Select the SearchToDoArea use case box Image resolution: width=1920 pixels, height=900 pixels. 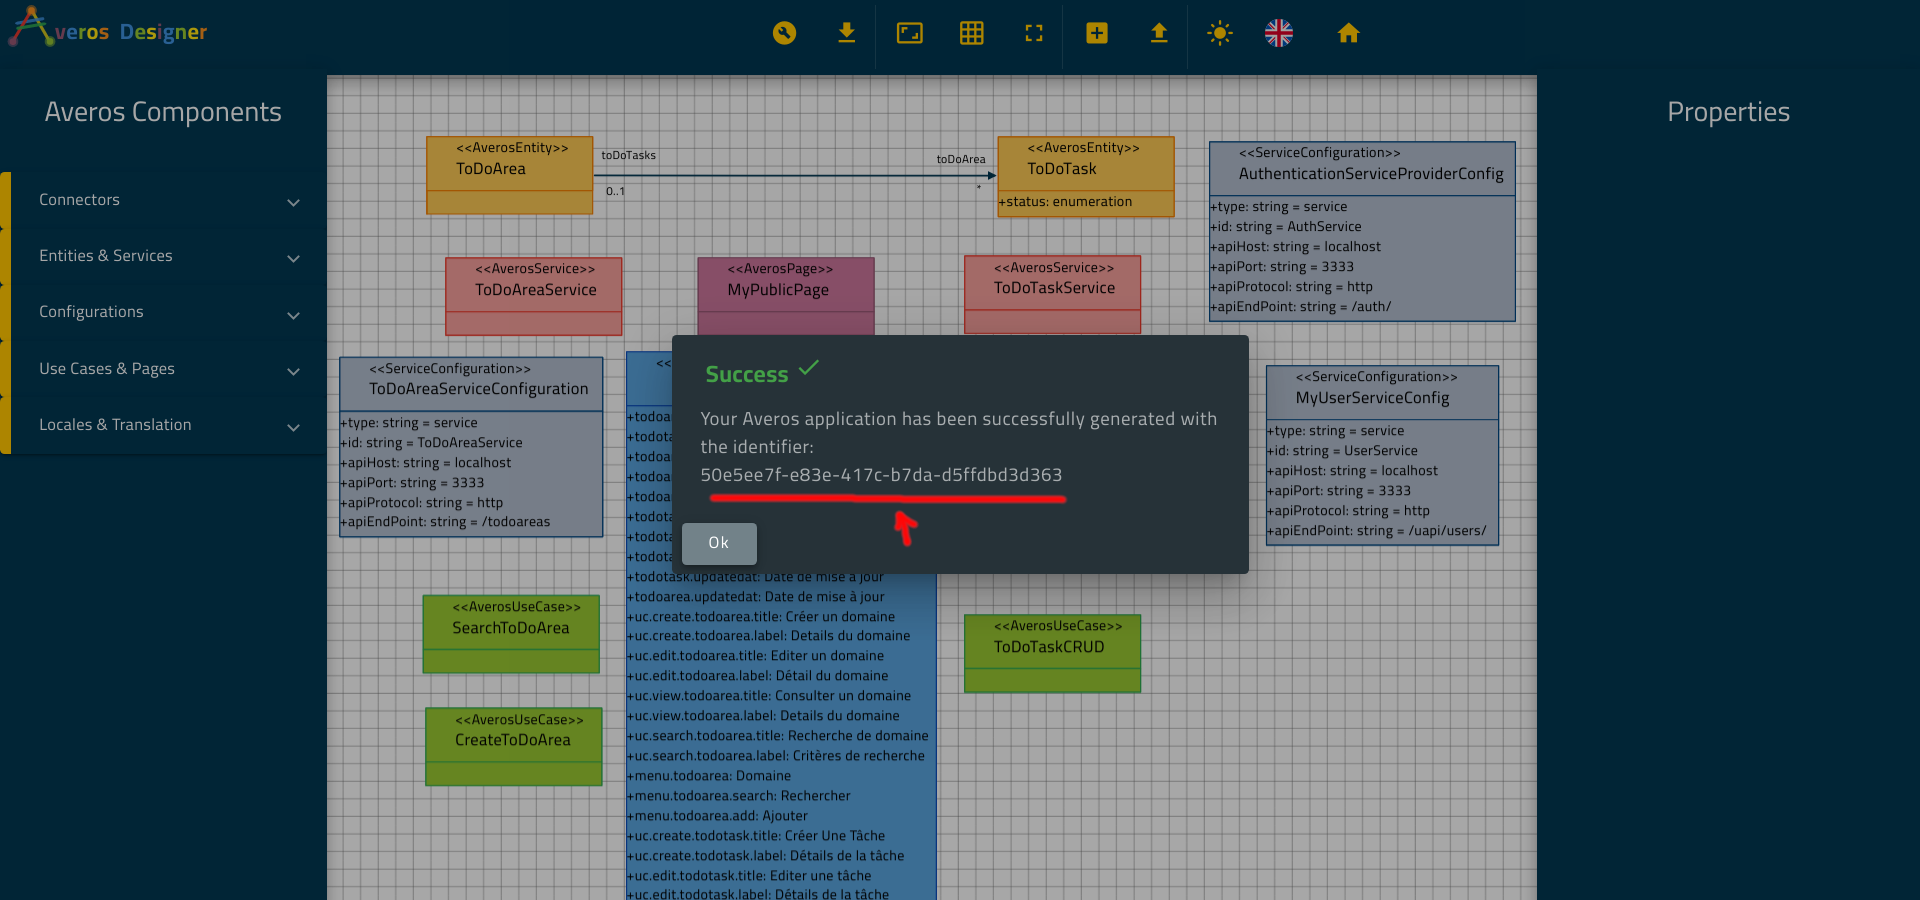(511, 634)
